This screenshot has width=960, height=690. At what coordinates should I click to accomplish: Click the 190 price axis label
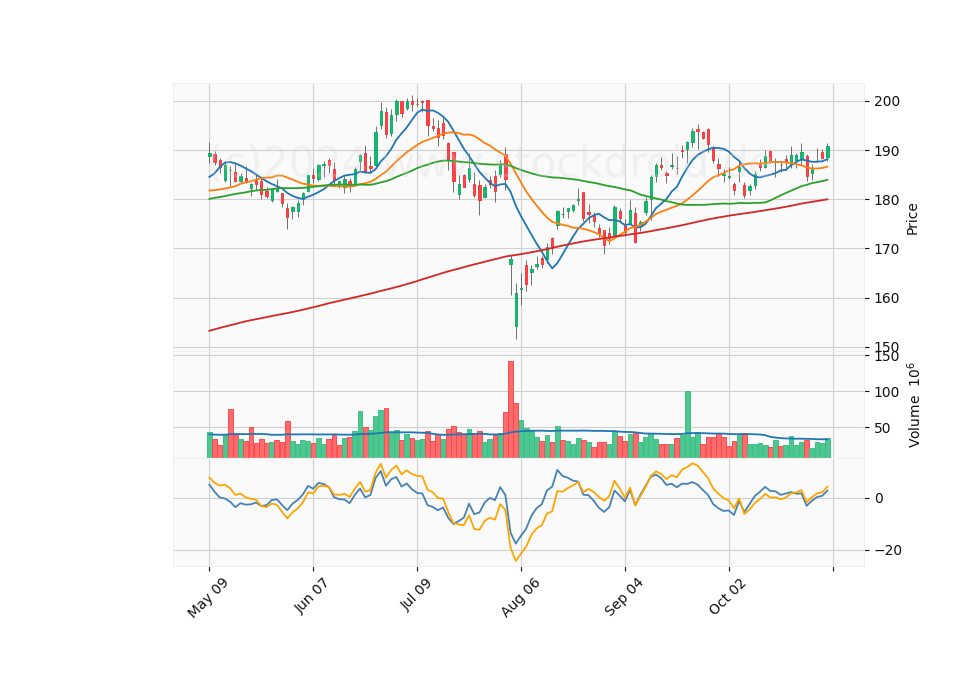(887, 151)
